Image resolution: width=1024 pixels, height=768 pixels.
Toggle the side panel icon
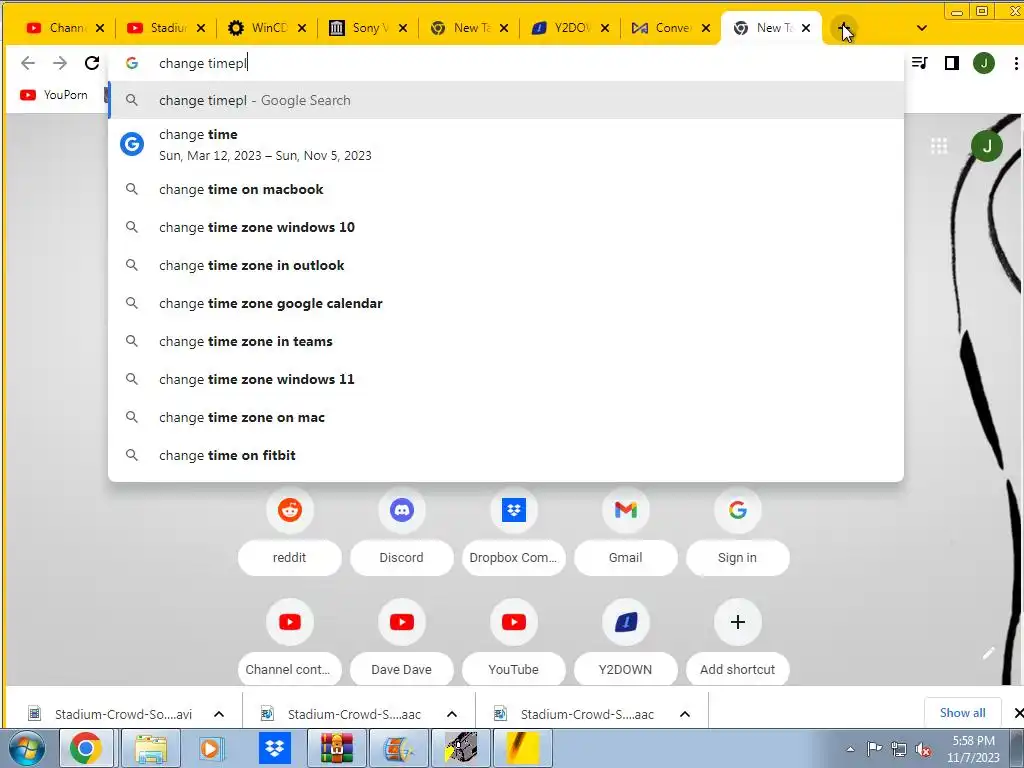952,63
